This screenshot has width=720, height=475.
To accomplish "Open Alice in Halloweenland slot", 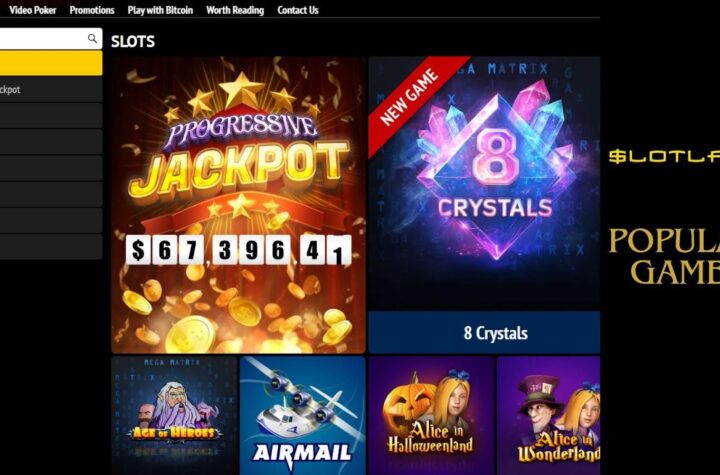I will [x=431, y=415].
